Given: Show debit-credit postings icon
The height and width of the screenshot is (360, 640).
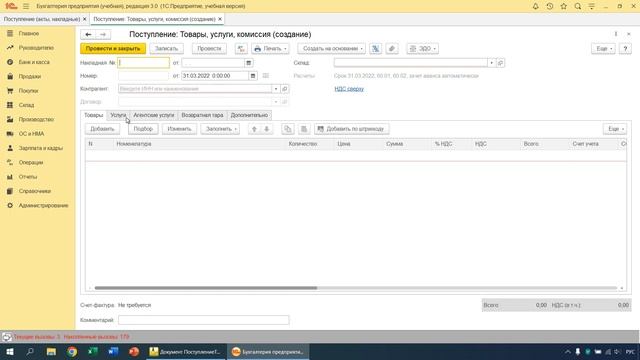Looking at the screenshot, I should 241,49.
